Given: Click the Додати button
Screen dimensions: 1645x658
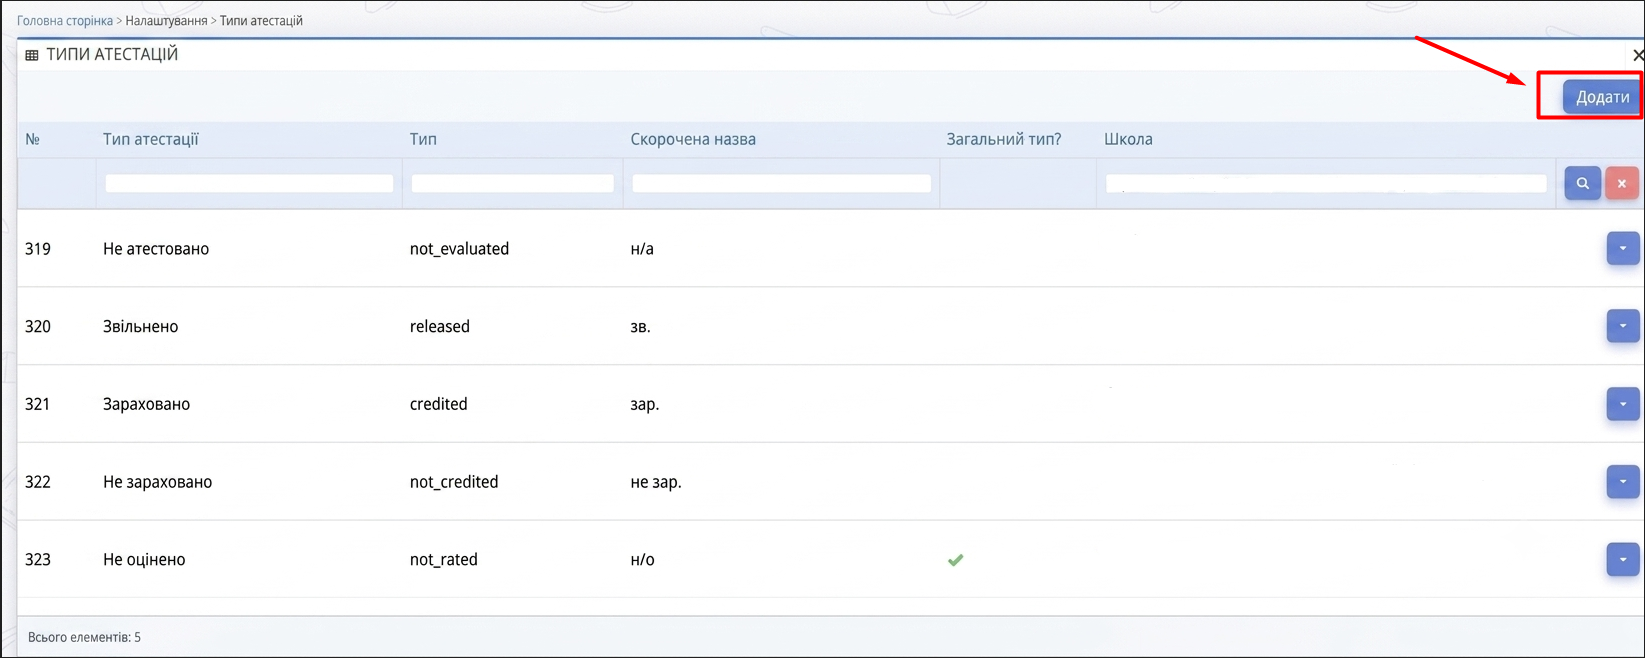Looking at the screenshot, I should coord(1601,97).
